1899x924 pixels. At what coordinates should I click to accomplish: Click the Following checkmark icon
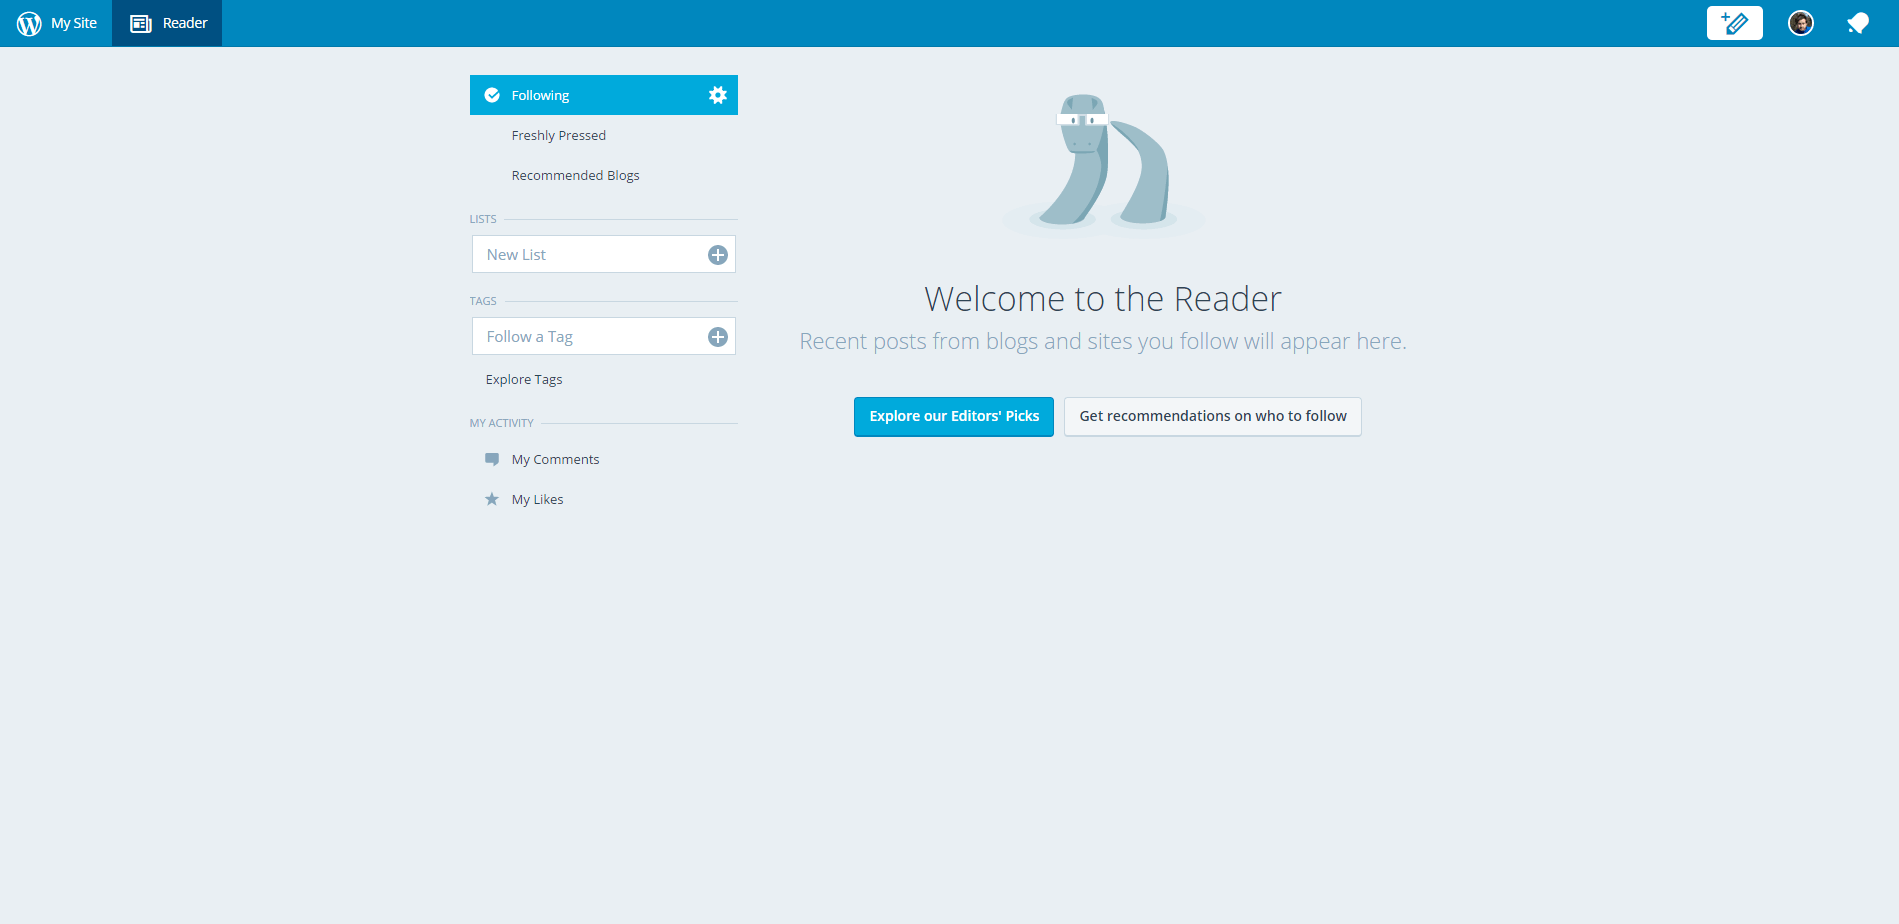492,95
